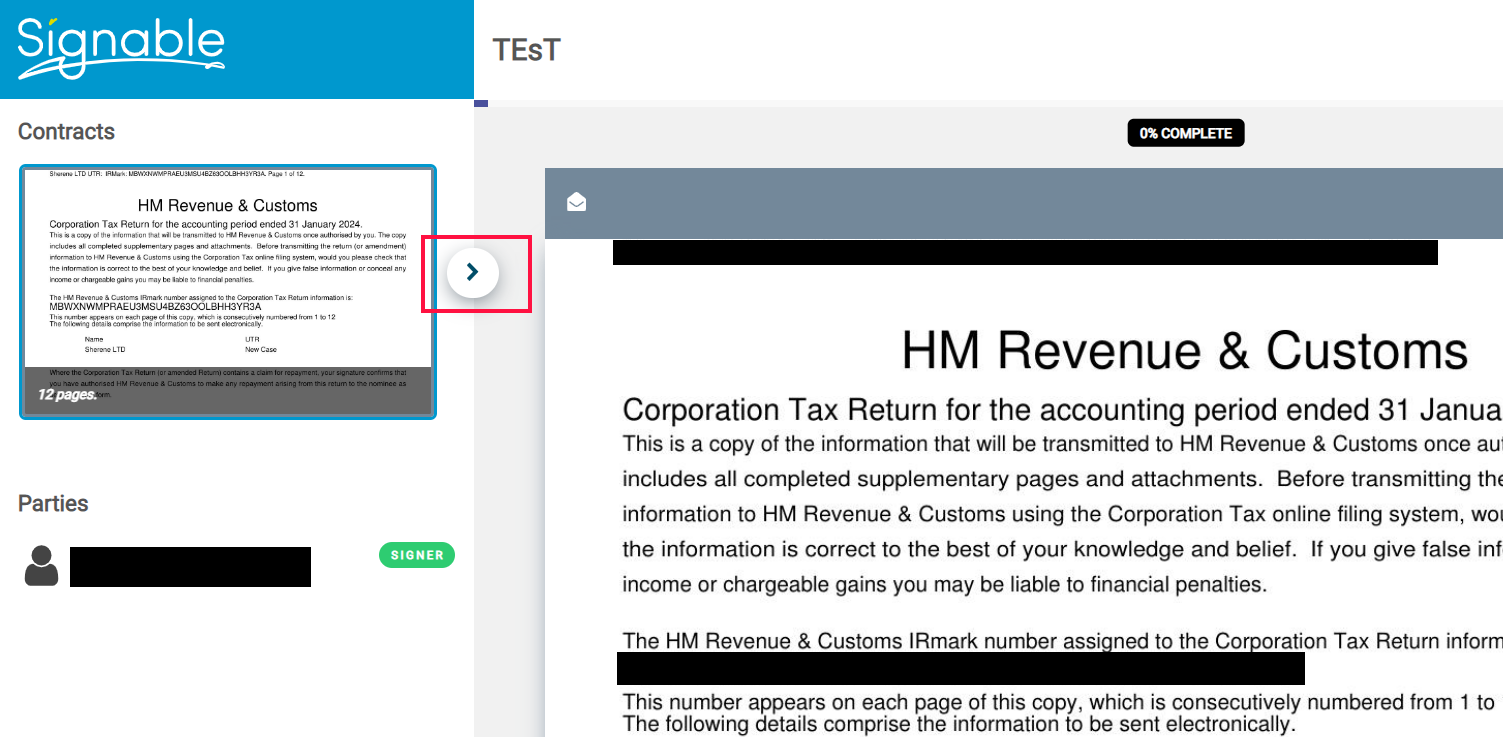1503x737 pixels.
Task: Collapse the sidebar with the chevron arrow
Action: click(473, 273)
